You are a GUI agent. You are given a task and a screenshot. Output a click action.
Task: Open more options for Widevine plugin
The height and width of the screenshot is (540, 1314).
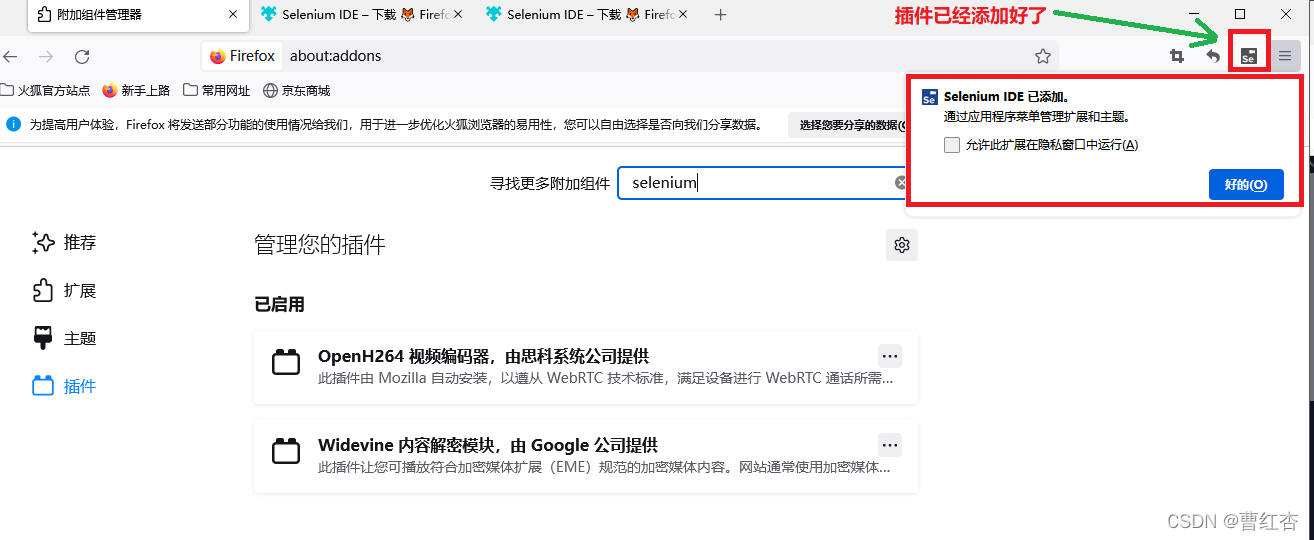click(890, 444)
